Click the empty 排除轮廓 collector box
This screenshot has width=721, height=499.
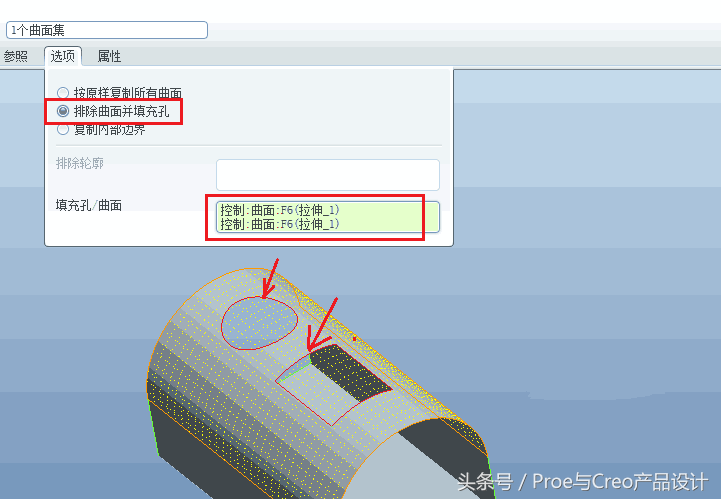328,175
